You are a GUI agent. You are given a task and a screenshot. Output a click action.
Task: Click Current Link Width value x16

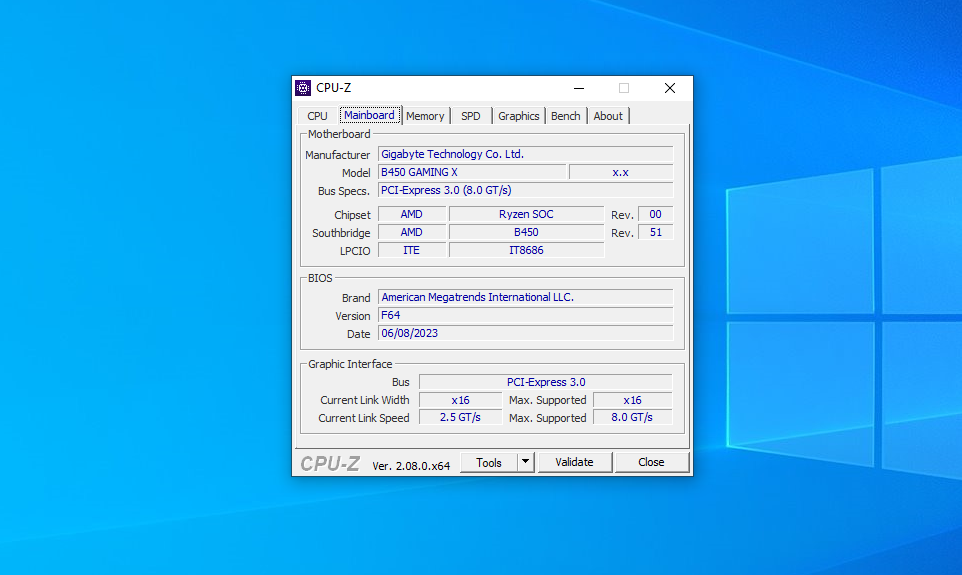460,400
